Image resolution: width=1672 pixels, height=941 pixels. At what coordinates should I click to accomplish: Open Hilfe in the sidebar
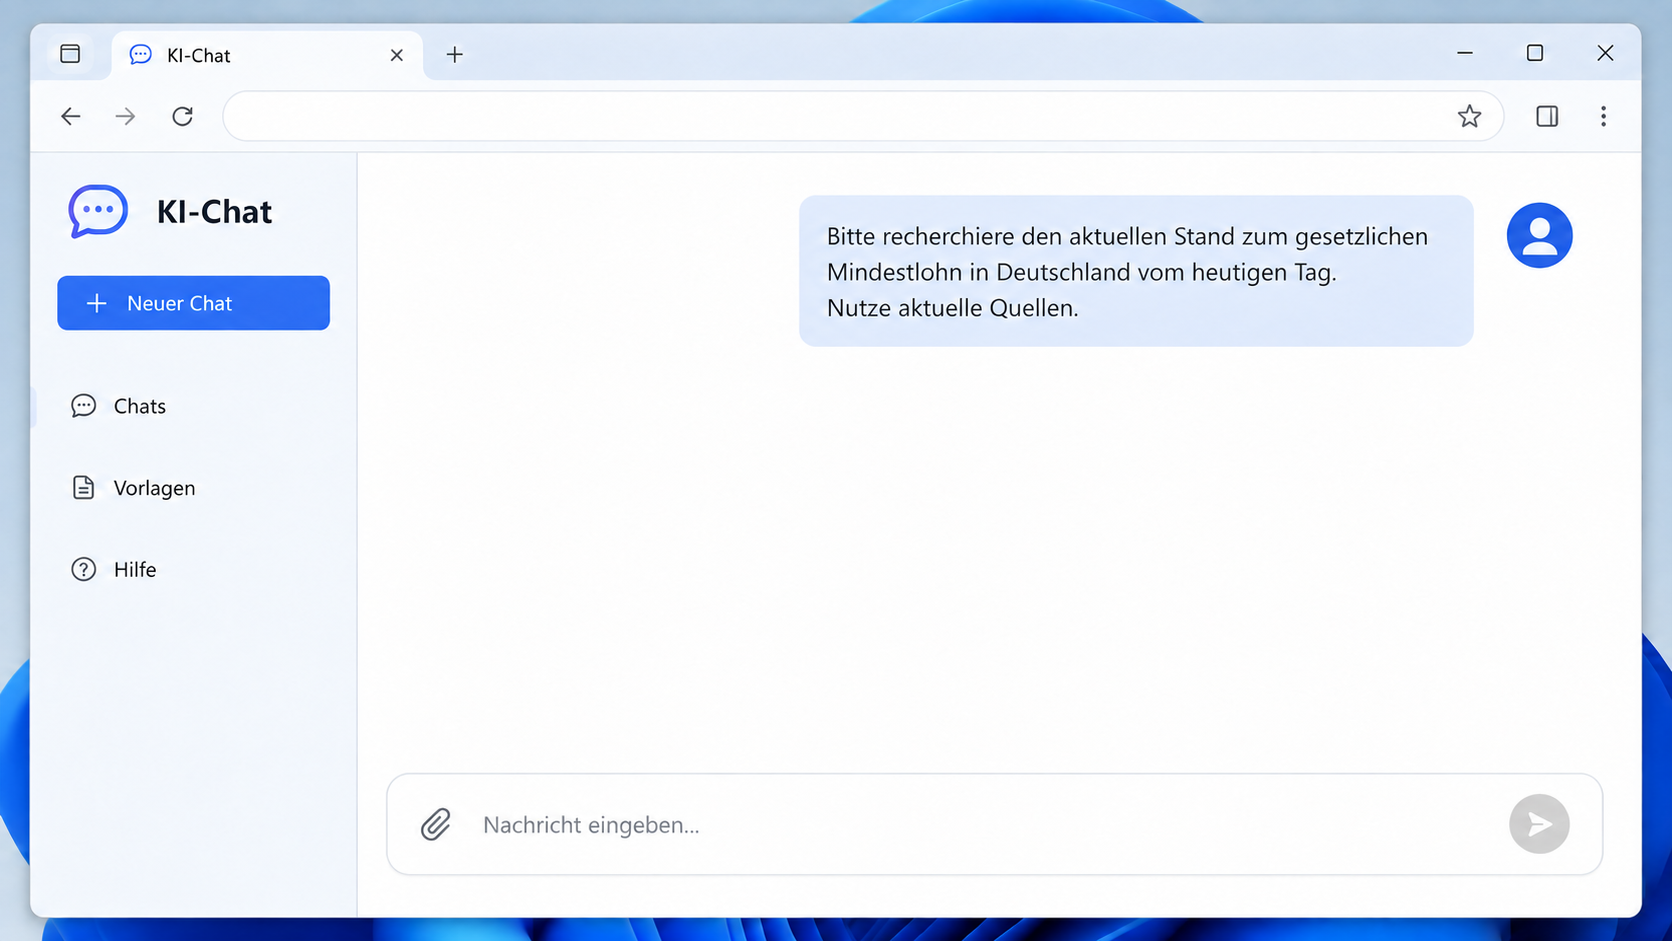tap(113, 569)
